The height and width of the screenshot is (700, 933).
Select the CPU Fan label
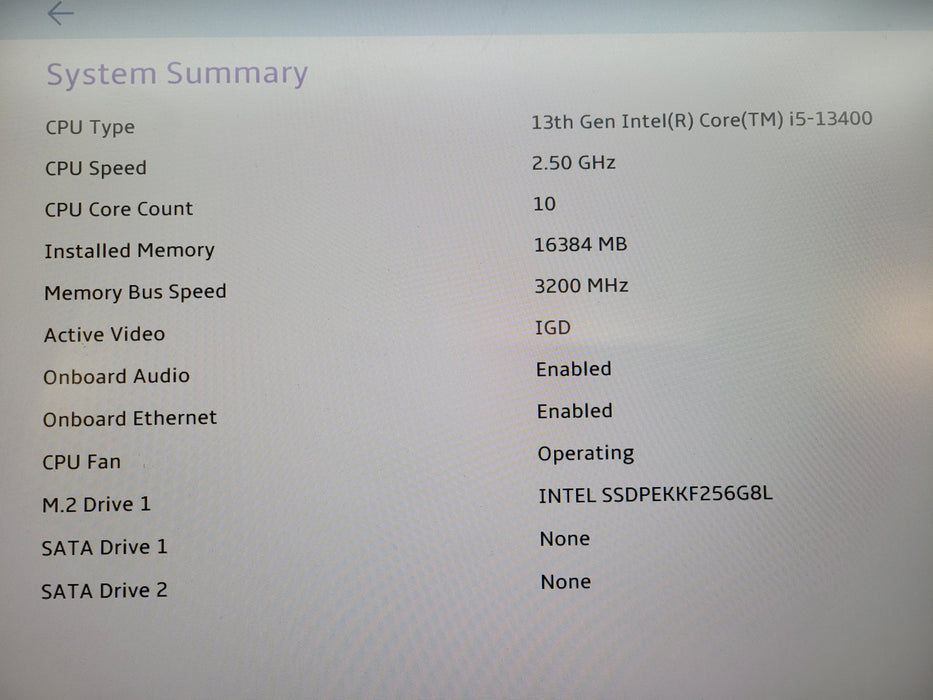pyautogui.click(x=82, y=462)
